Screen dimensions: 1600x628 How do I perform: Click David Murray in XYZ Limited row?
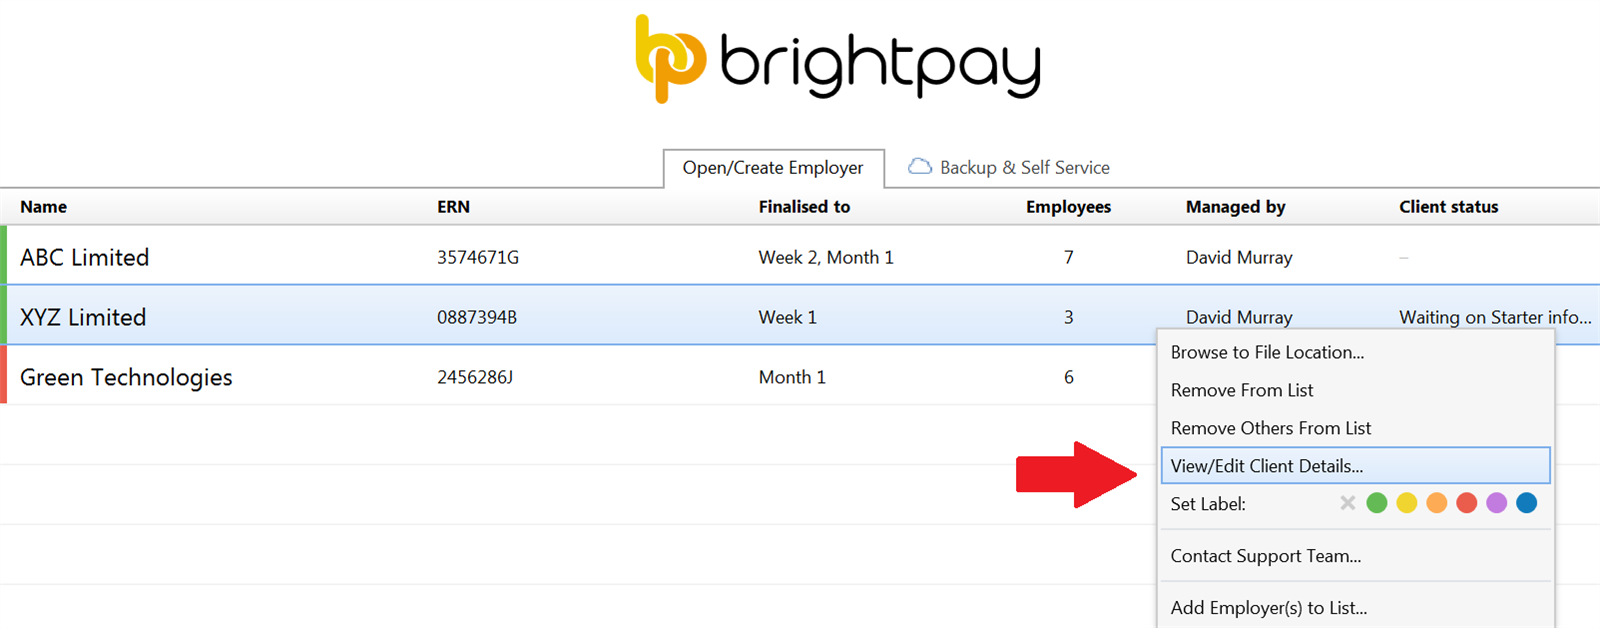pyautogui.click(x=1239, y=317)
